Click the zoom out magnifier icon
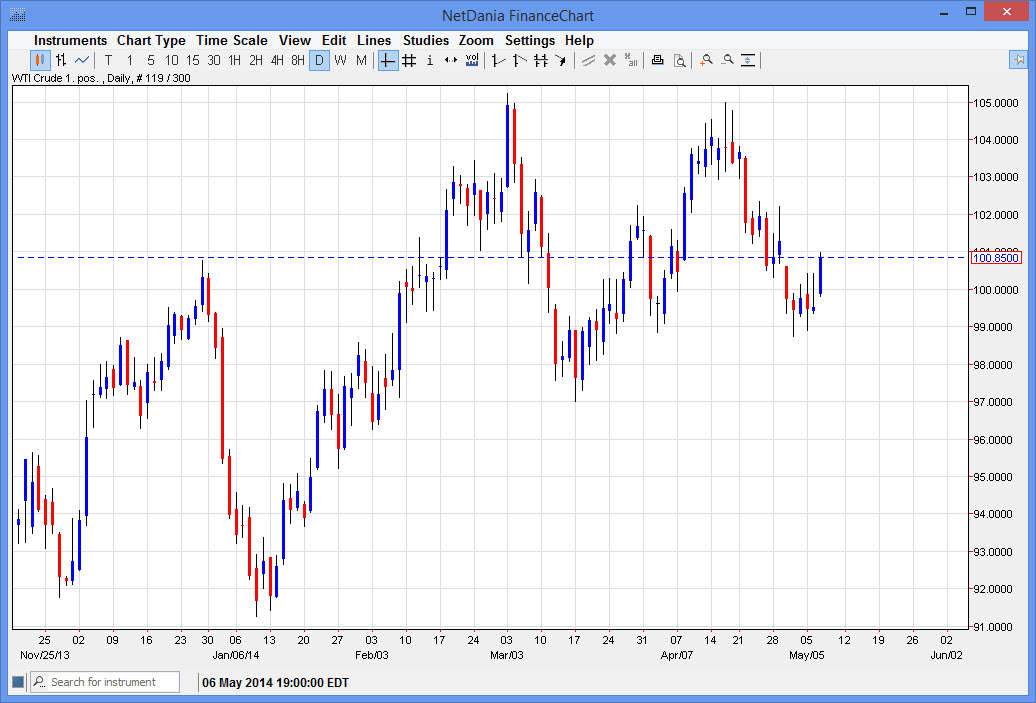This screenshot has width=1036, height=703. pos(728,60)
